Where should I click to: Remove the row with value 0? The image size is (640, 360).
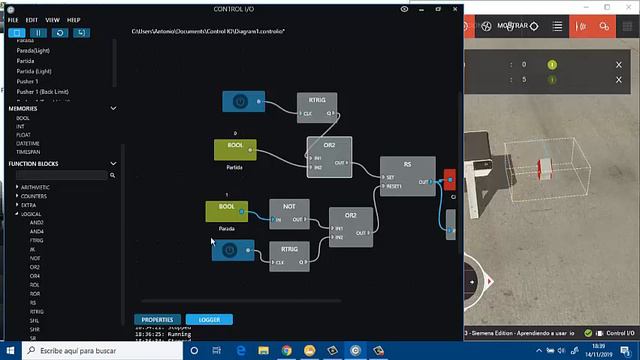(619, 64)
